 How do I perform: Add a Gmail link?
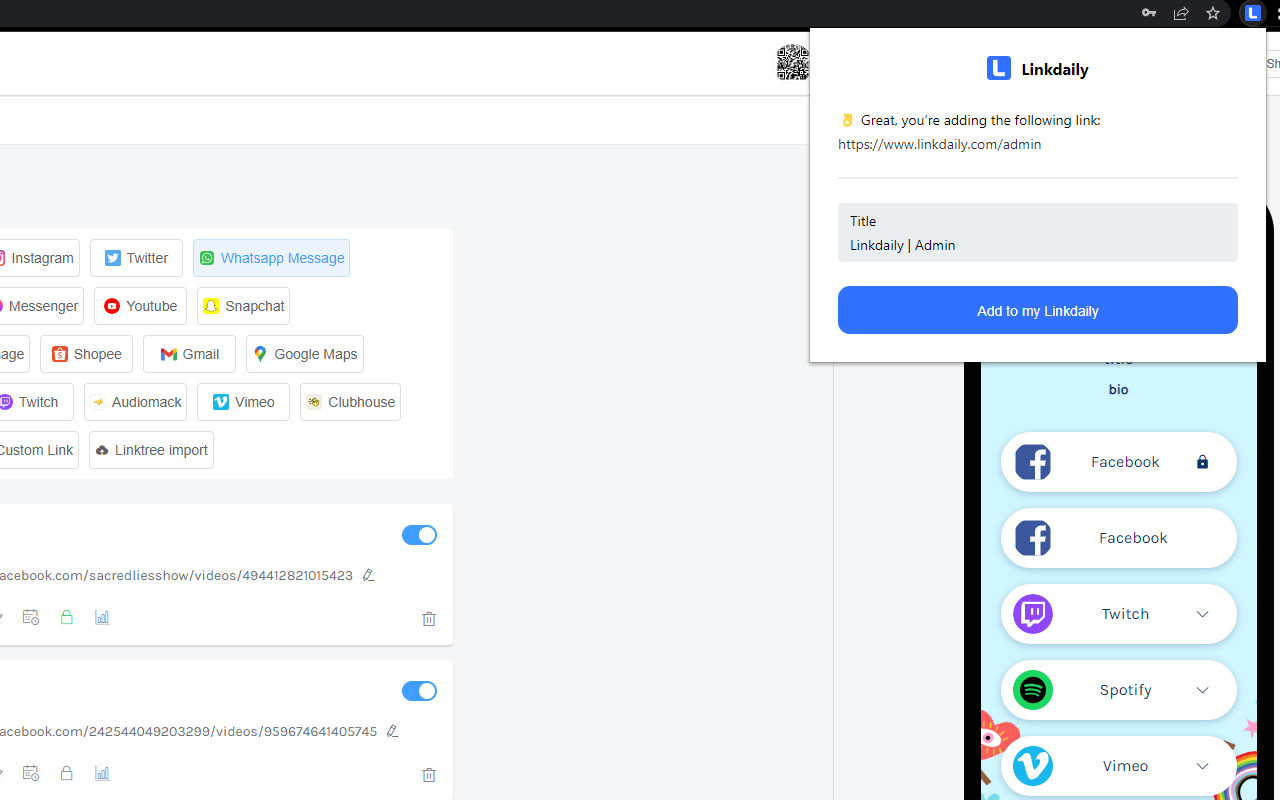[189, 354]
